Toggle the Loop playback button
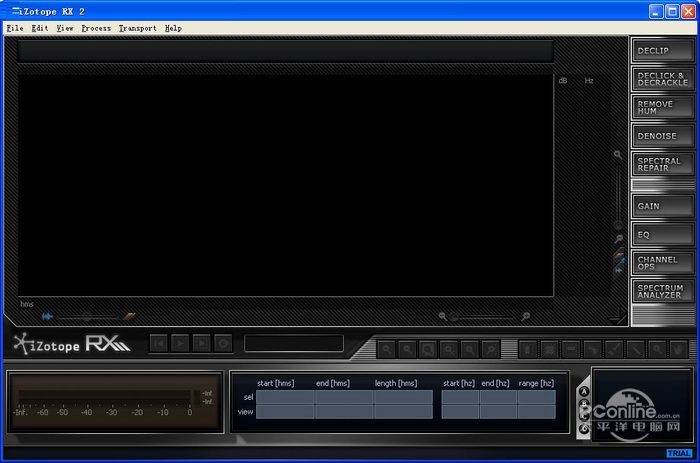The height and width of the screenshot is (463, 700). click(x=223, y=343)
